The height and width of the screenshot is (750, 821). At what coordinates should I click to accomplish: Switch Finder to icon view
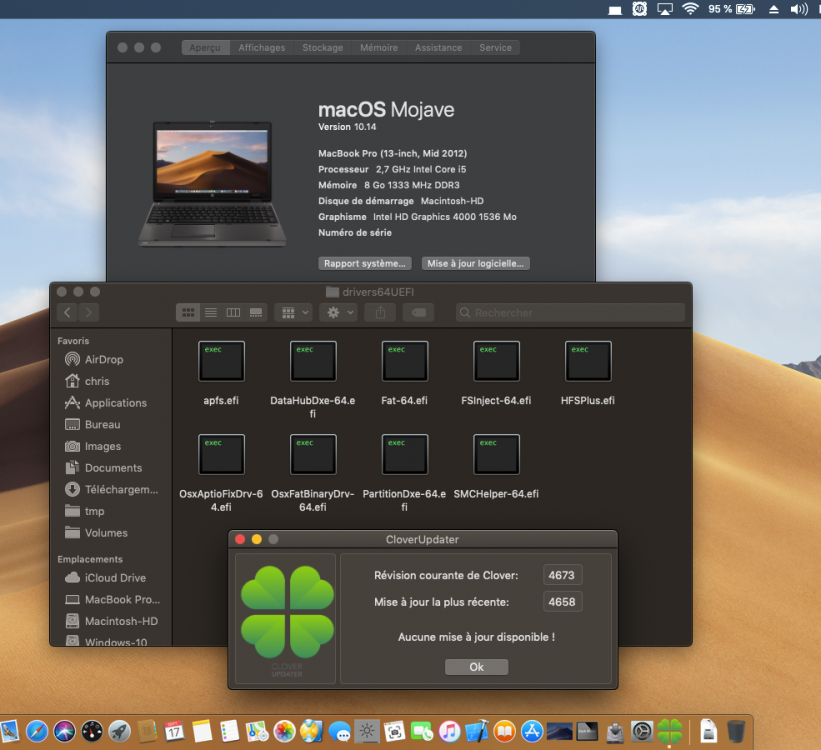(188, 313)
